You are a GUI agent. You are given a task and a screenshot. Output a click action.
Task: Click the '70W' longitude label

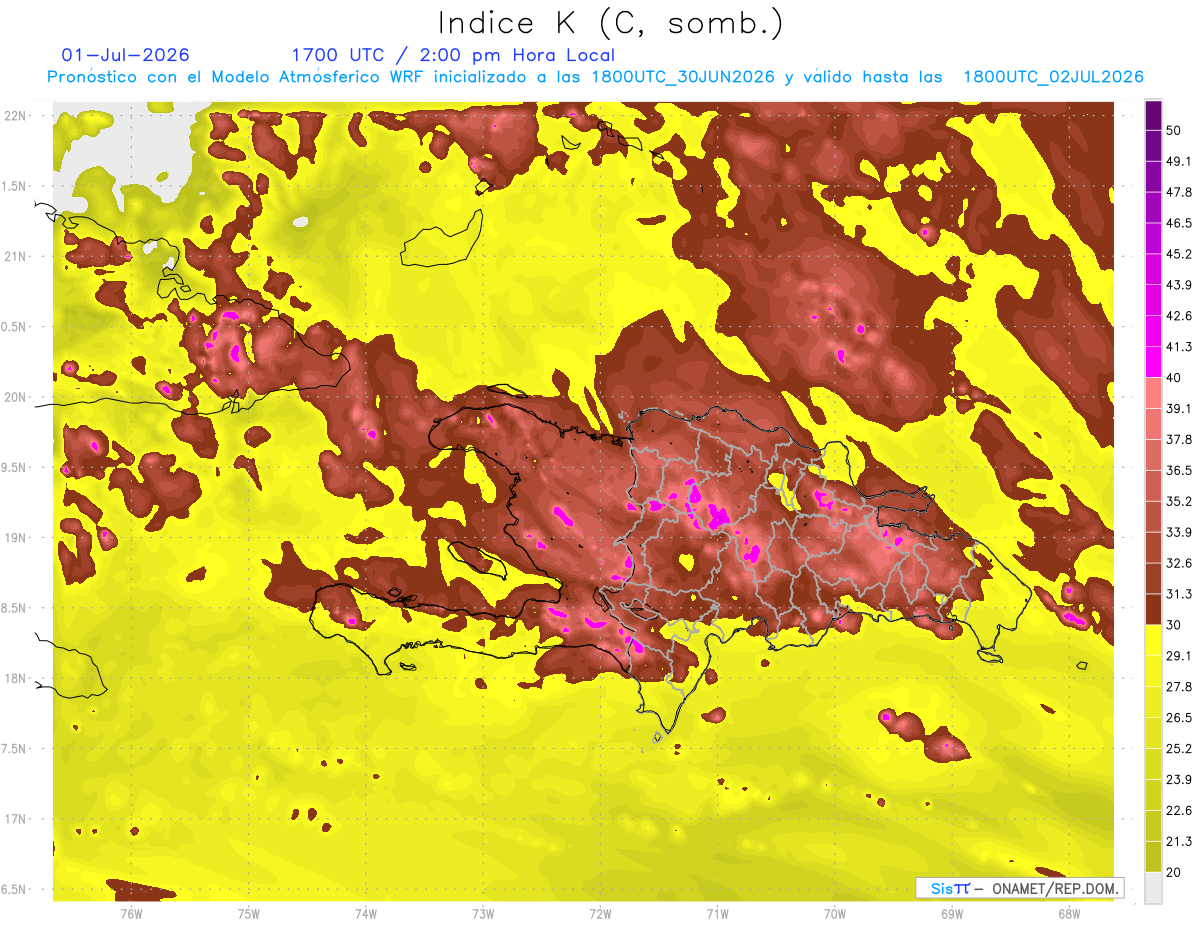point(835,913)
